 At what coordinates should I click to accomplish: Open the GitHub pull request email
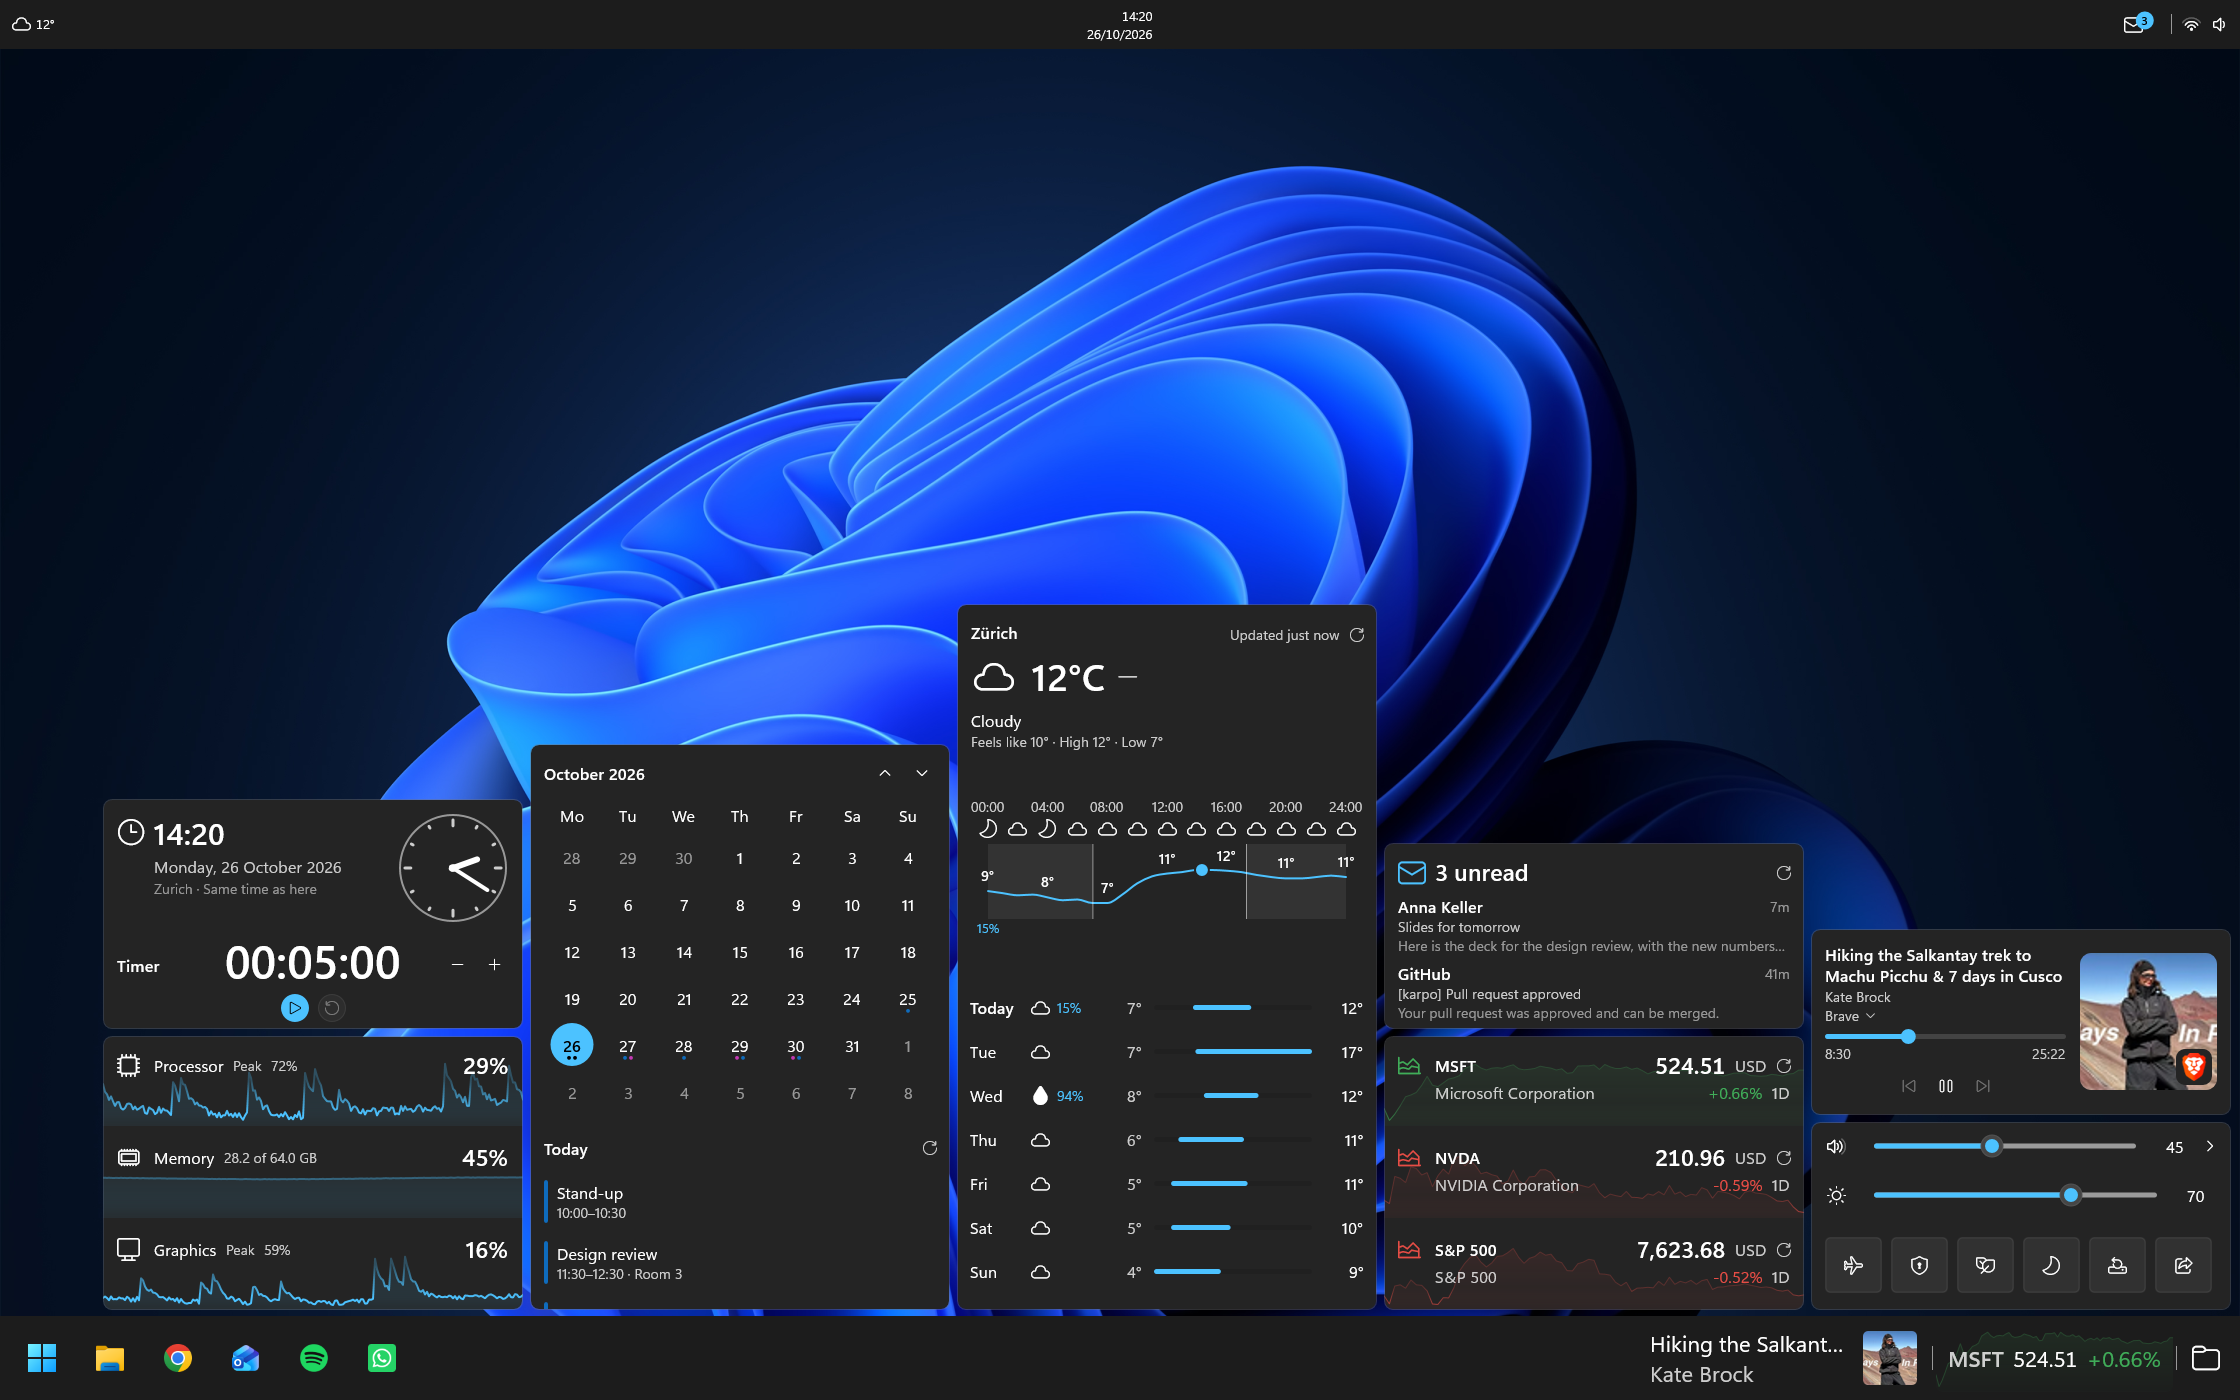click(x=1593, y=993)
